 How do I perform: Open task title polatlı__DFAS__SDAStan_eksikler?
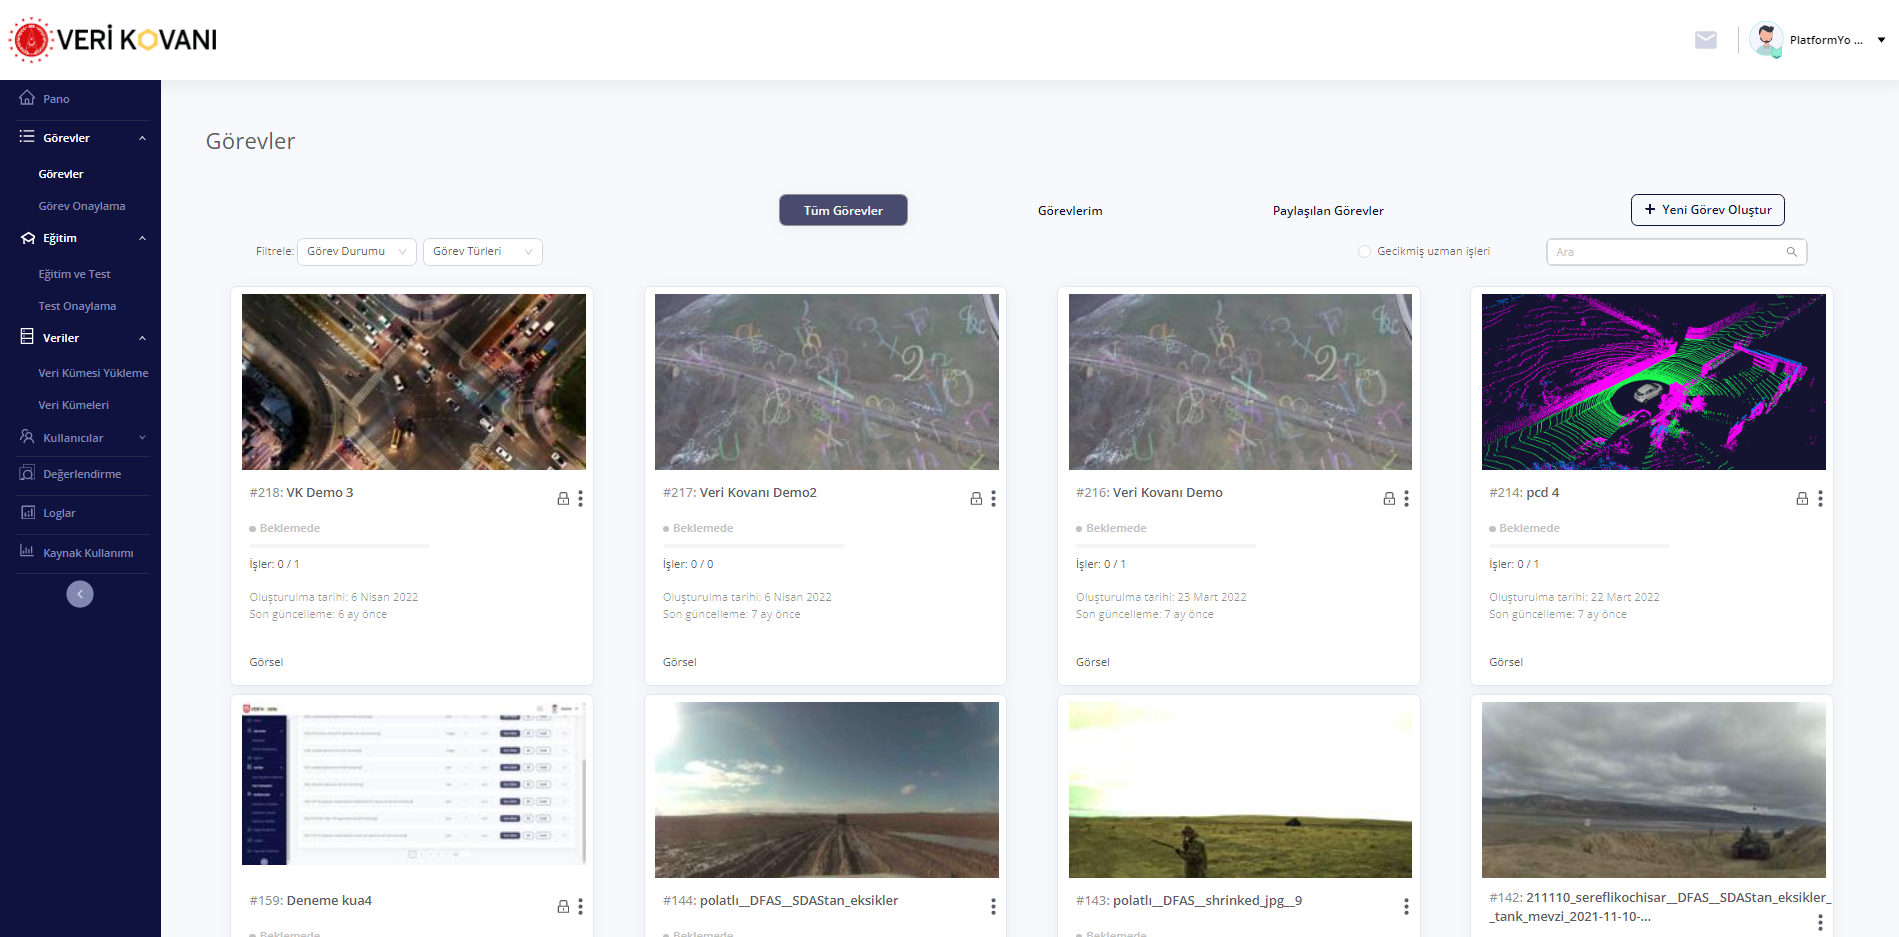point(799,900)
